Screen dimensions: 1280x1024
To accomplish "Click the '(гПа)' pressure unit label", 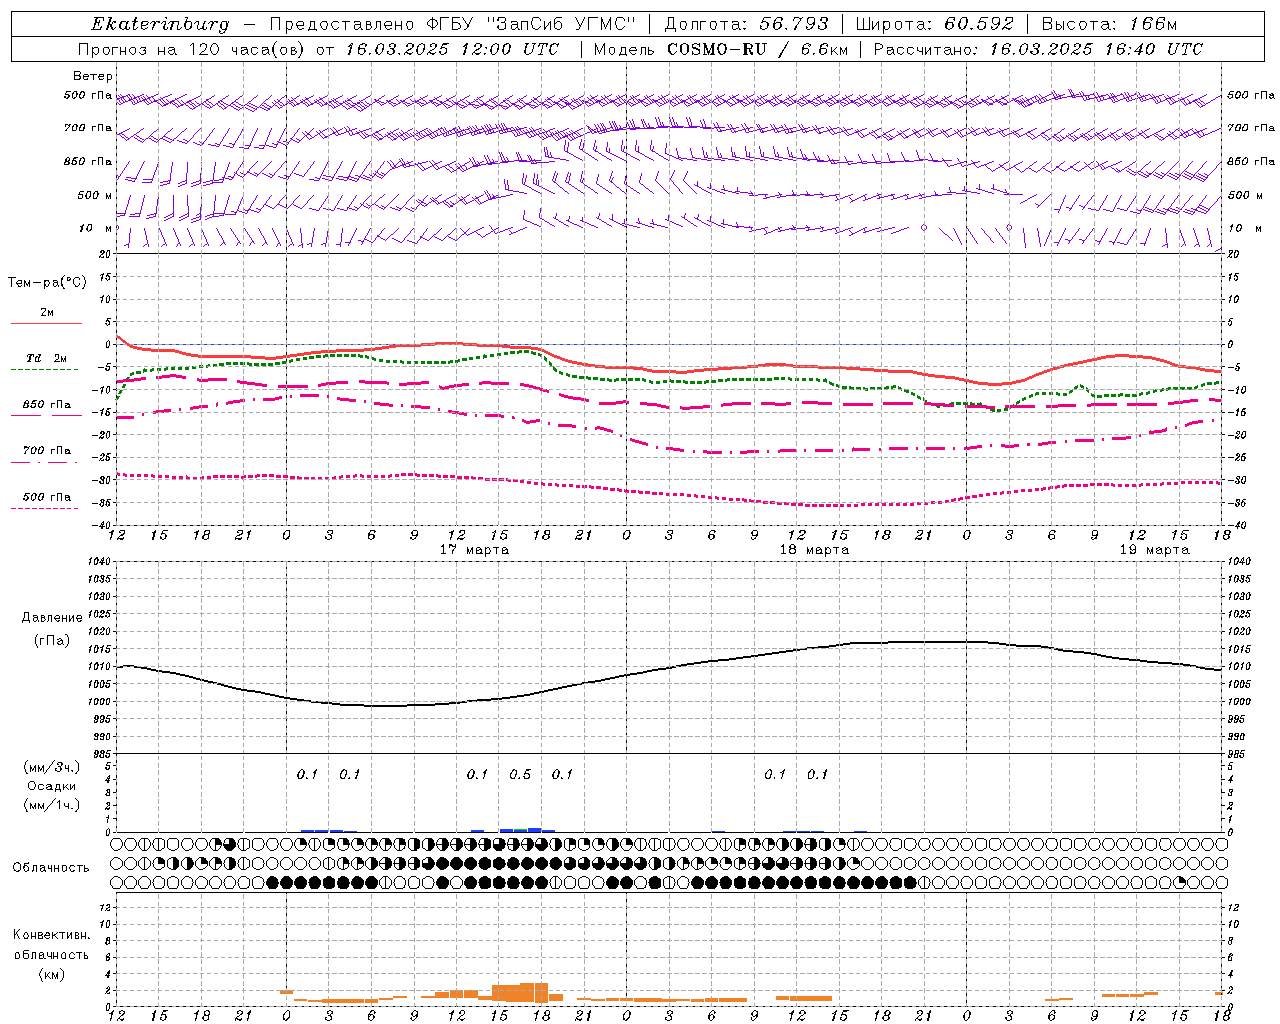I will pyautogui.click(x=52, y=641).
